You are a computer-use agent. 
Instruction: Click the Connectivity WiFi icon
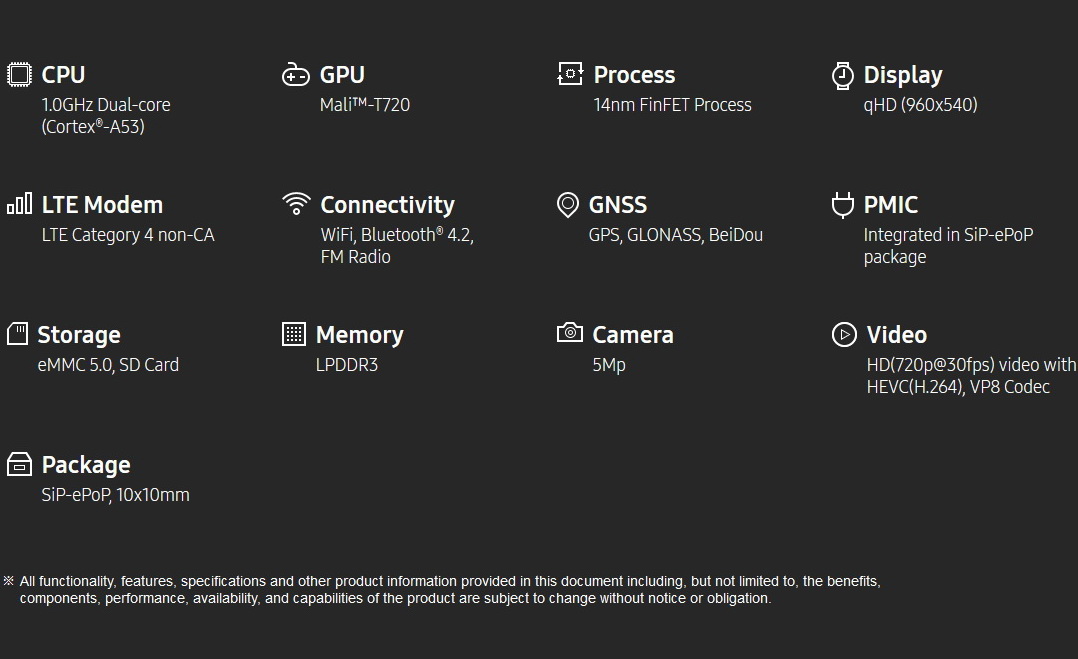(x=296, y=204)
